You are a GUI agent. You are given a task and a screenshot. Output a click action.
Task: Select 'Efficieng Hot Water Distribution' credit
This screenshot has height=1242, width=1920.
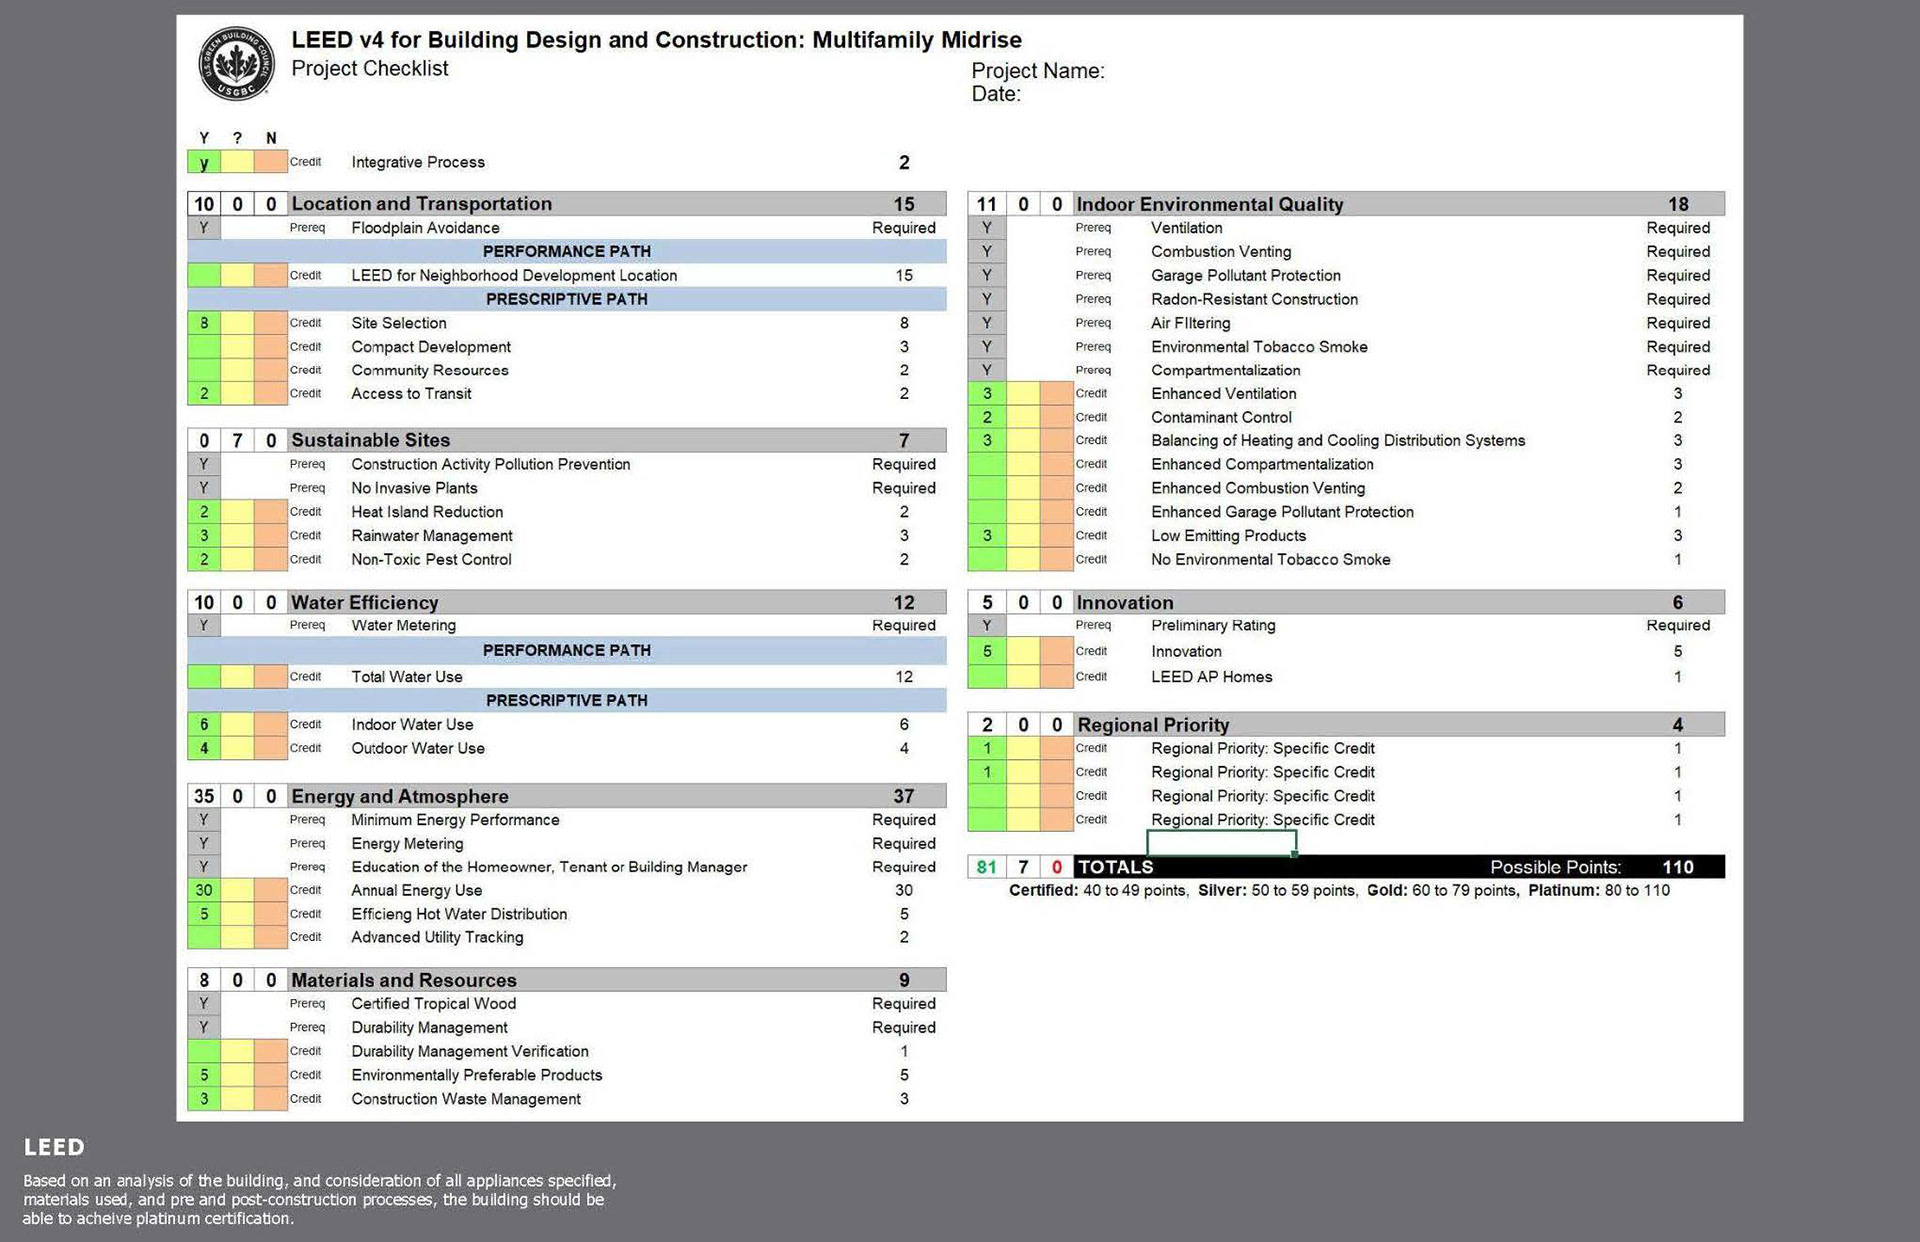459,914
